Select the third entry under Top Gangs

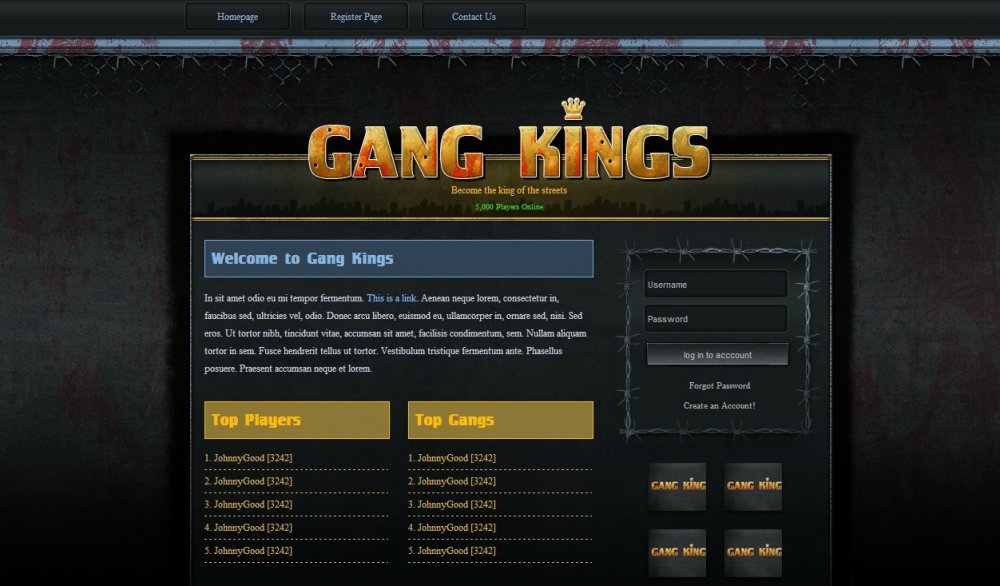(x=452, y=504)
